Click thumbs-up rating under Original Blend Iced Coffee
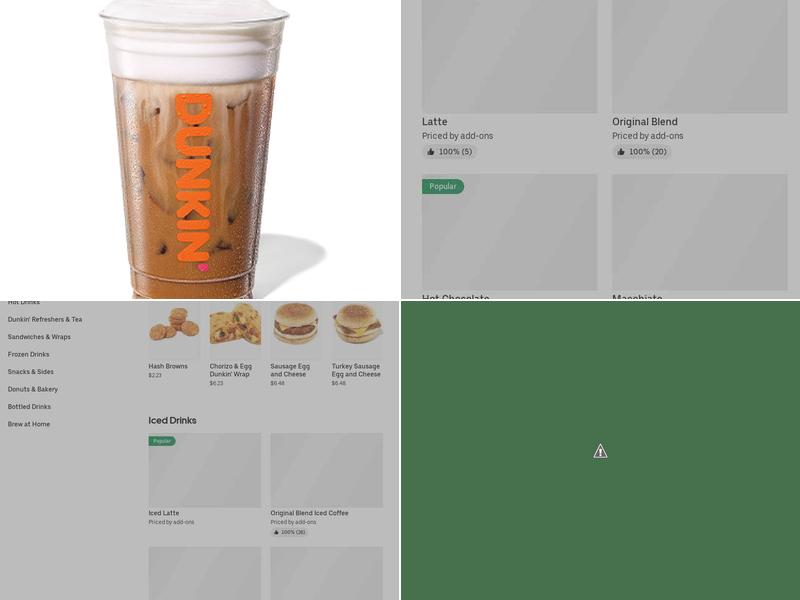 pyautogui.click(x=289, y=532)
